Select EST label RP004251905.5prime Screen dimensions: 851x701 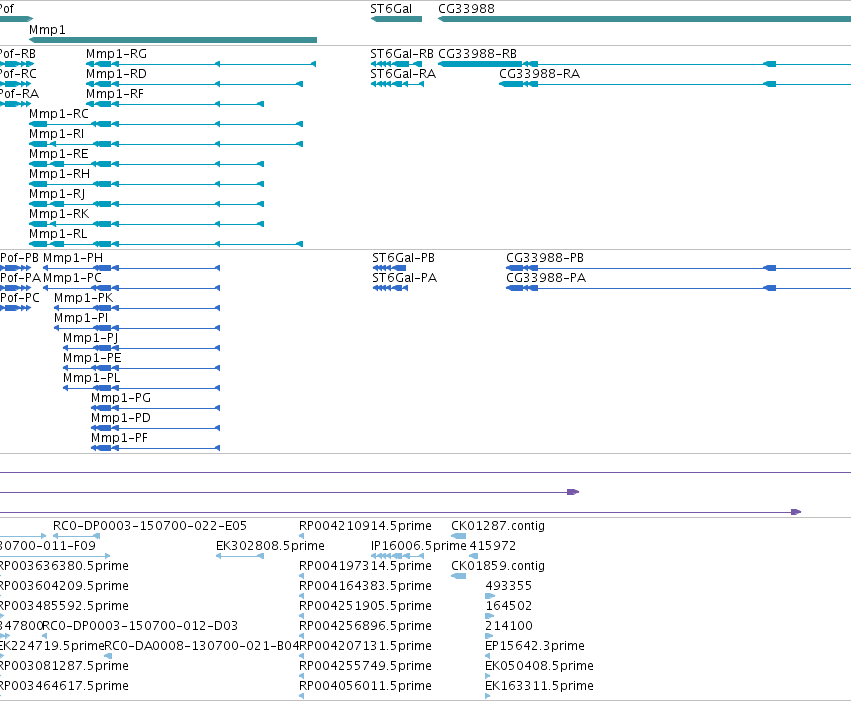pos(365,607)
